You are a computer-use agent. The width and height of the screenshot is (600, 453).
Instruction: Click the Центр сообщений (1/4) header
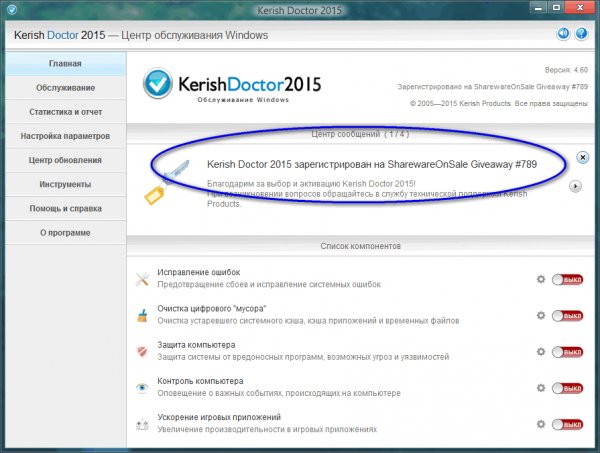(360, 134)
